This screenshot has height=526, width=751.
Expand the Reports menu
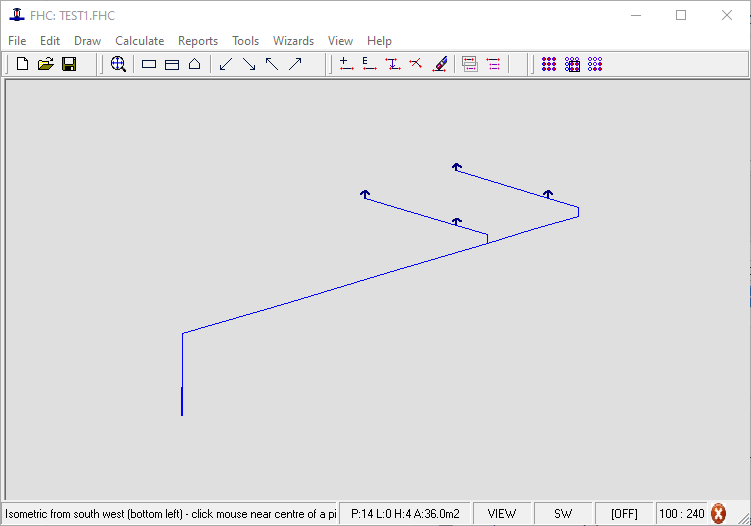(198, 41)
